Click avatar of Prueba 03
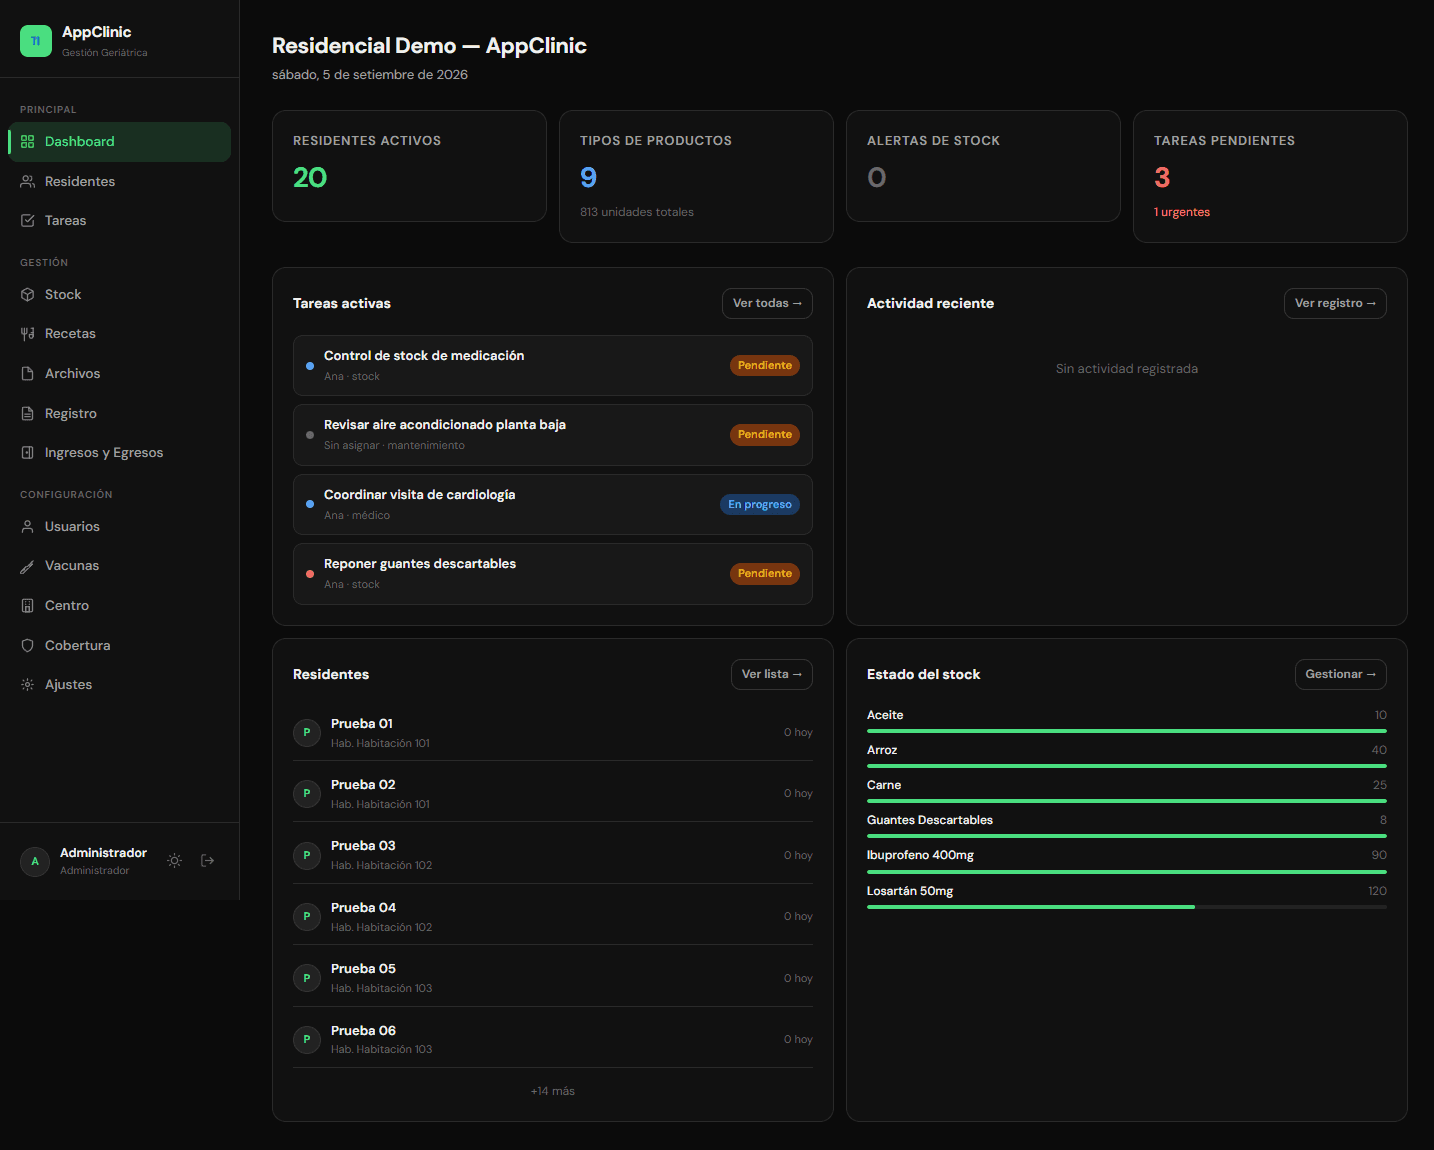1434x1150 pixels. (x=307, y=856)
